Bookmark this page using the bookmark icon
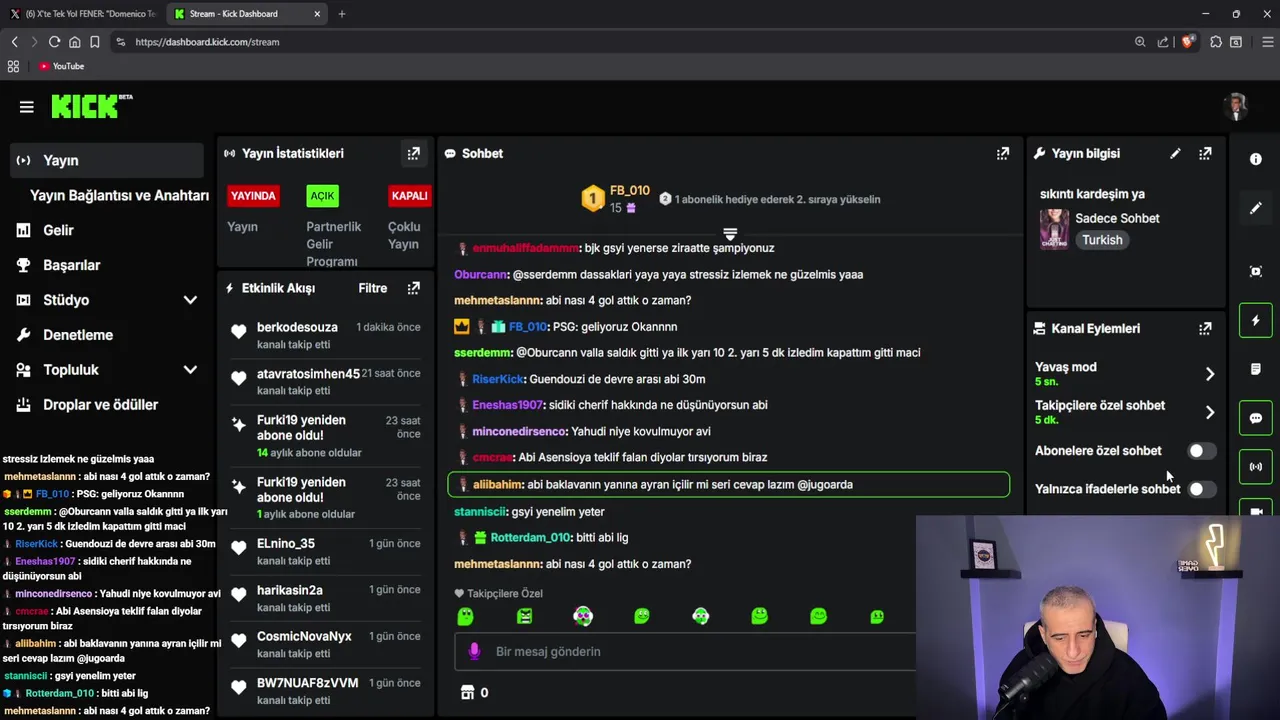The width and height of the screenshot is (1280, 720). 95,42
